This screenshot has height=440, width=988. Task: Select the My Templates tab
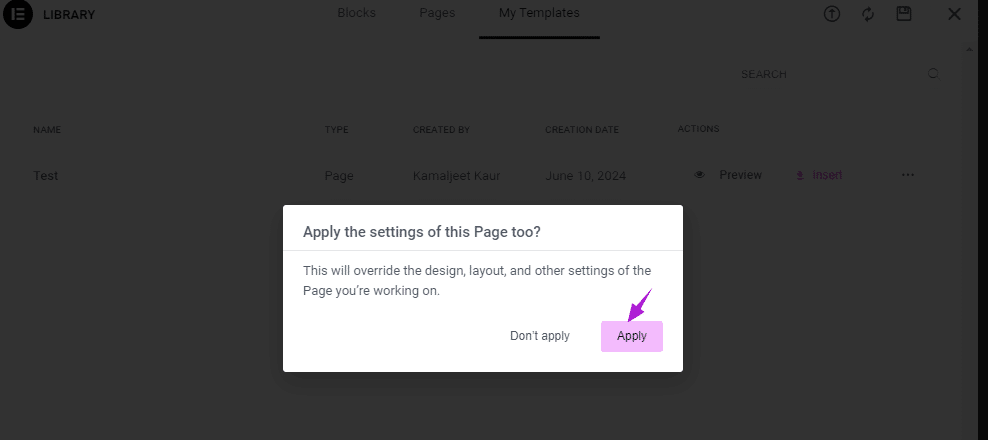539,13
